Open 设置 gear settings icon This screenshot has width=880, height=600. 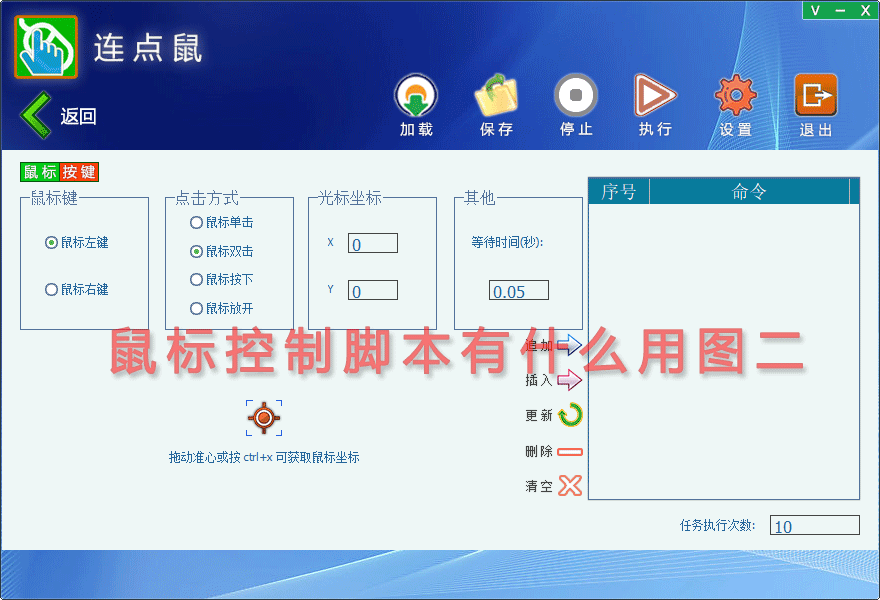736,96
